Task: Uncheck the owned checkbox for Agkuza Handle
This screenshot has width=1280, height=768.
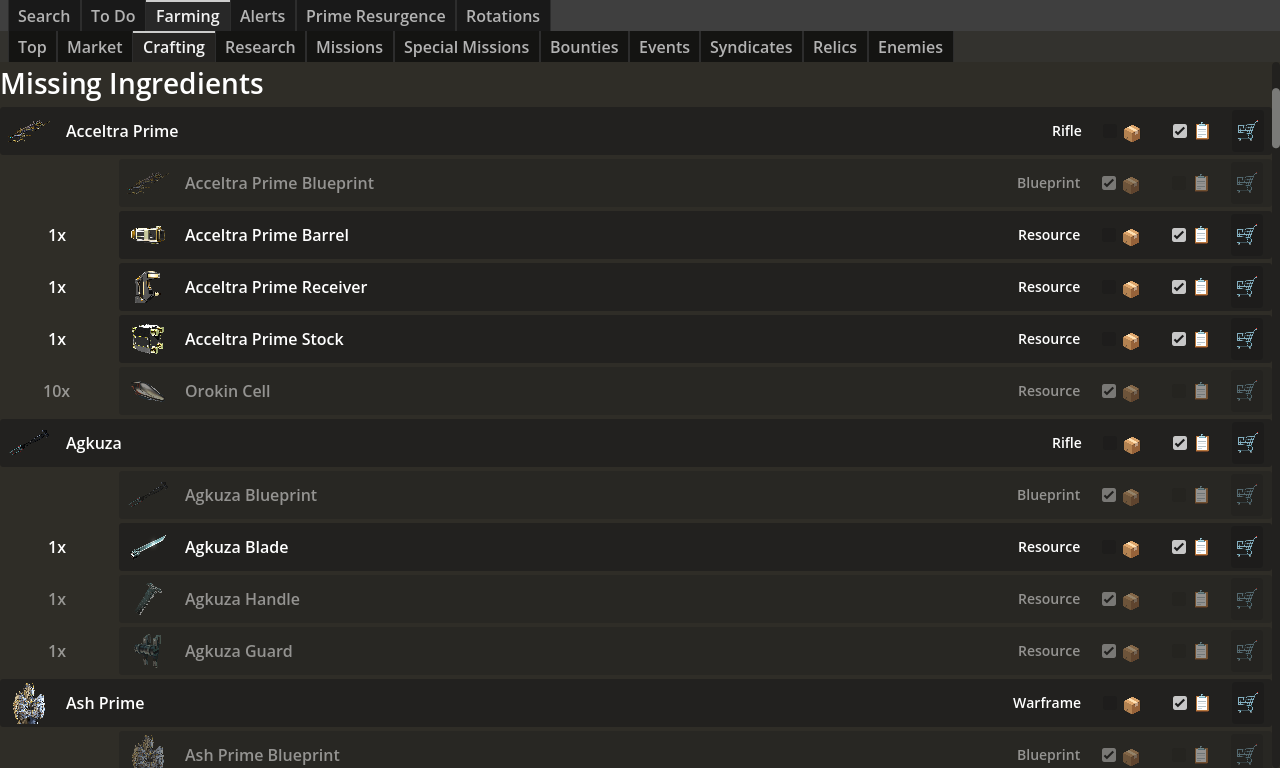Action: [1109, 599]
